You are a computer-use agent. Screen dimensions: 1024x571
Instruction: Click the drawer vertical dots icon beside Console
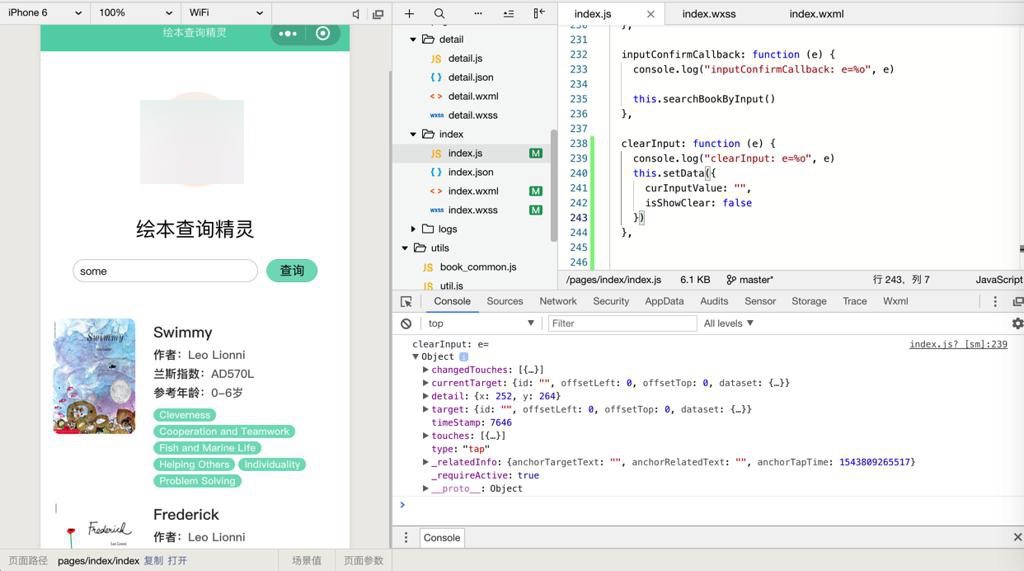coord(406,538)
